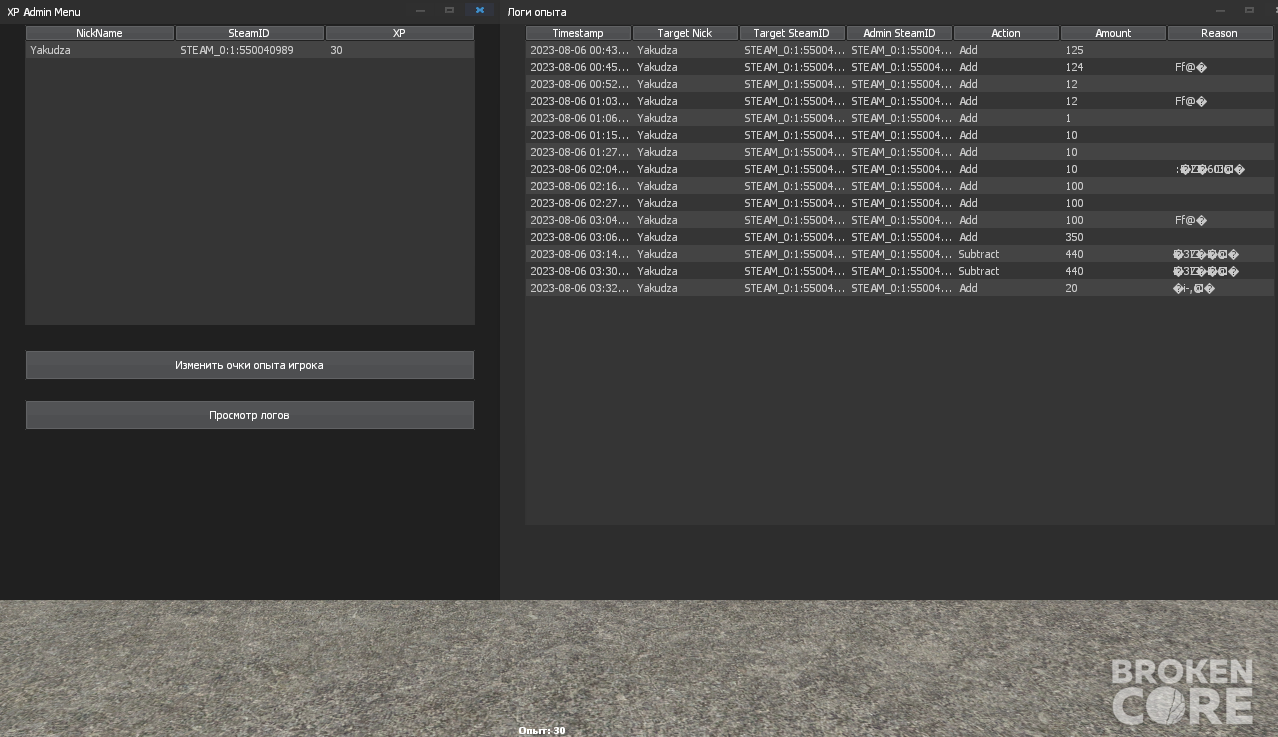Viewport: 1278px width, 737px height.
Task: Sort logs by Action column header
Action: pyautogui.click(x=1006, y=33)
